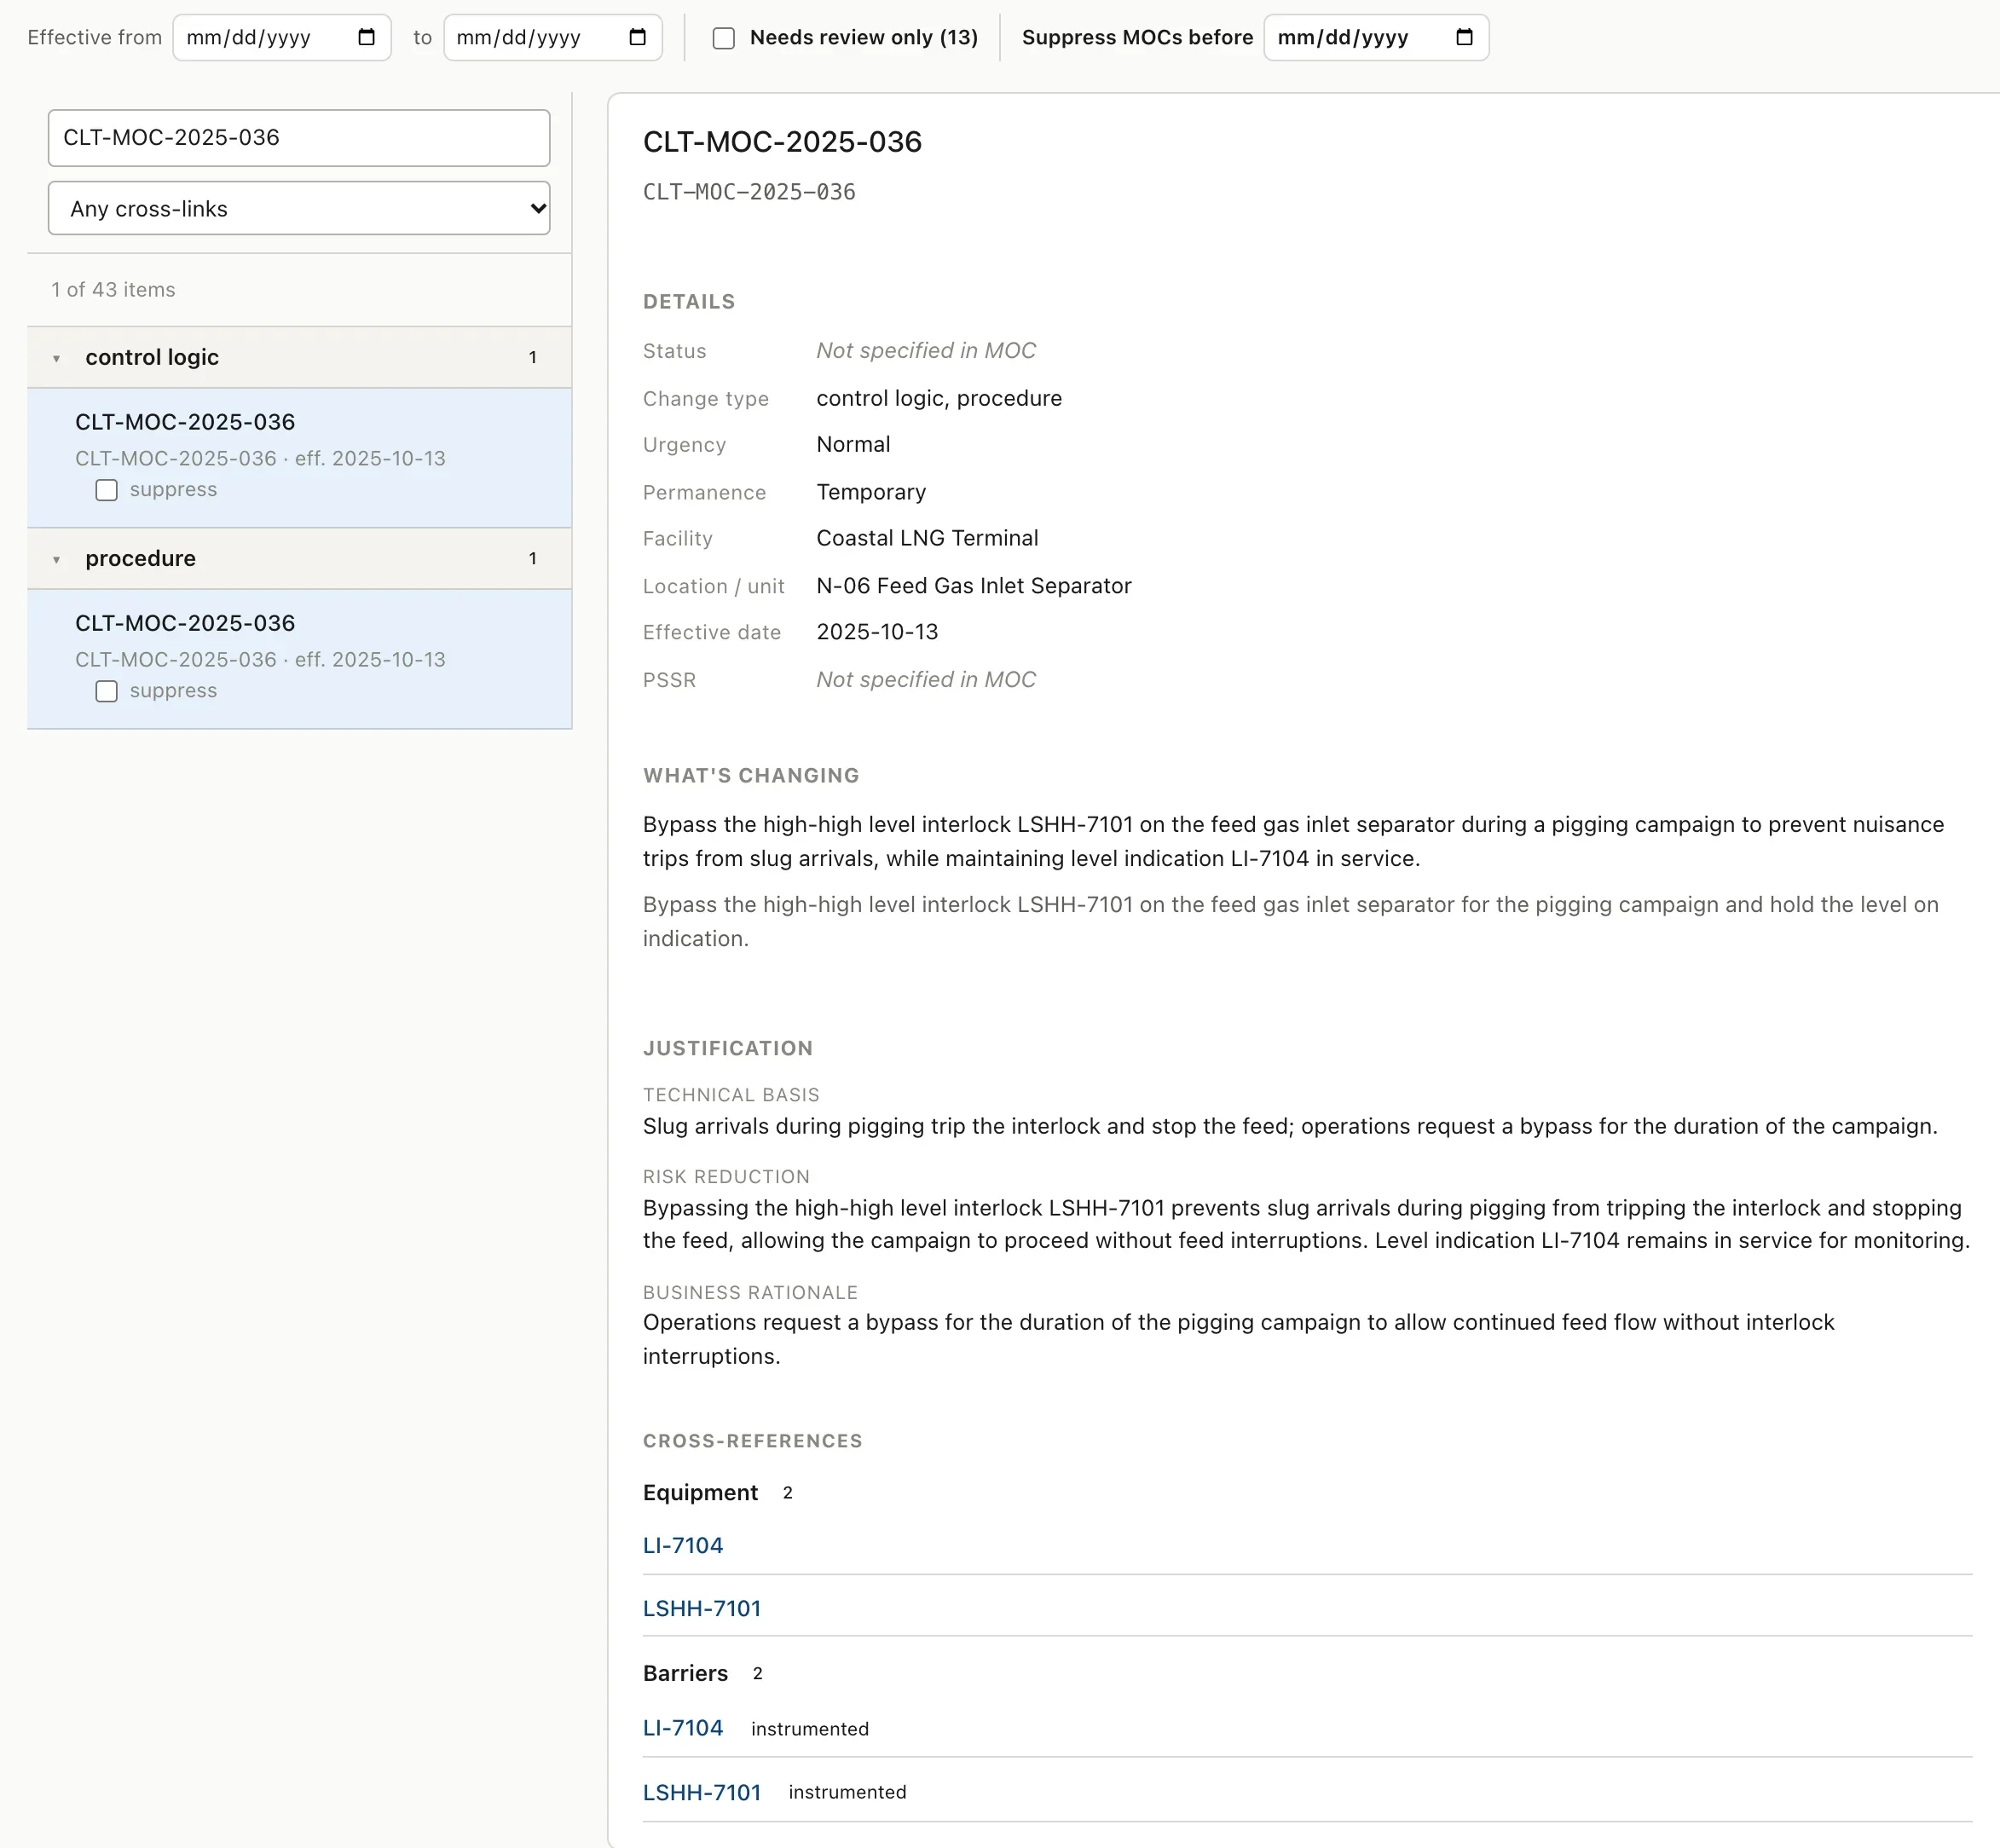Enable the Needs review only checkbox
The height and width of the screenshot is (1848, 2000).
(723, 38)
